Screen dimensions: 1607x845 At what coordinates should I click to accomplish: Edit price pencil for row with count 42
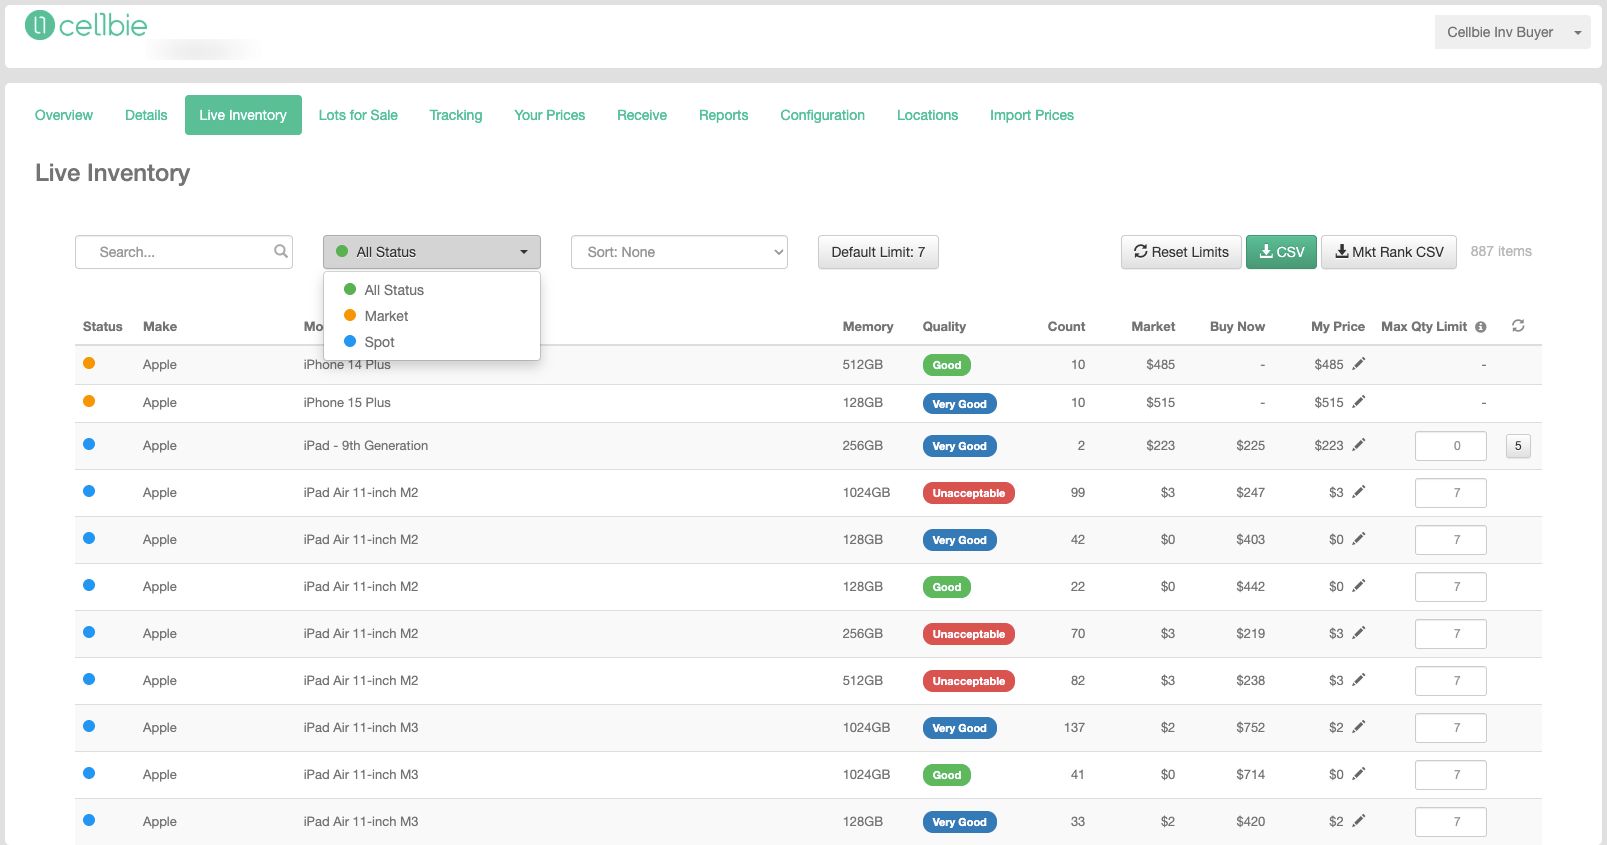click(x=1358, y=539)
